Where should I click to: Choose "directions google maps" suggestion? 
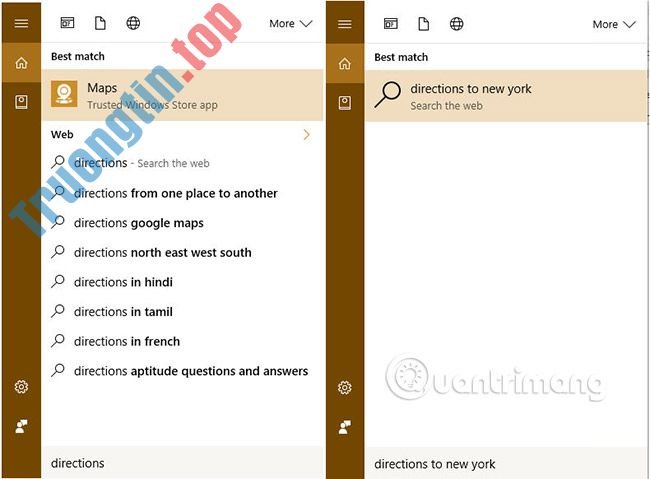point(138,223)
